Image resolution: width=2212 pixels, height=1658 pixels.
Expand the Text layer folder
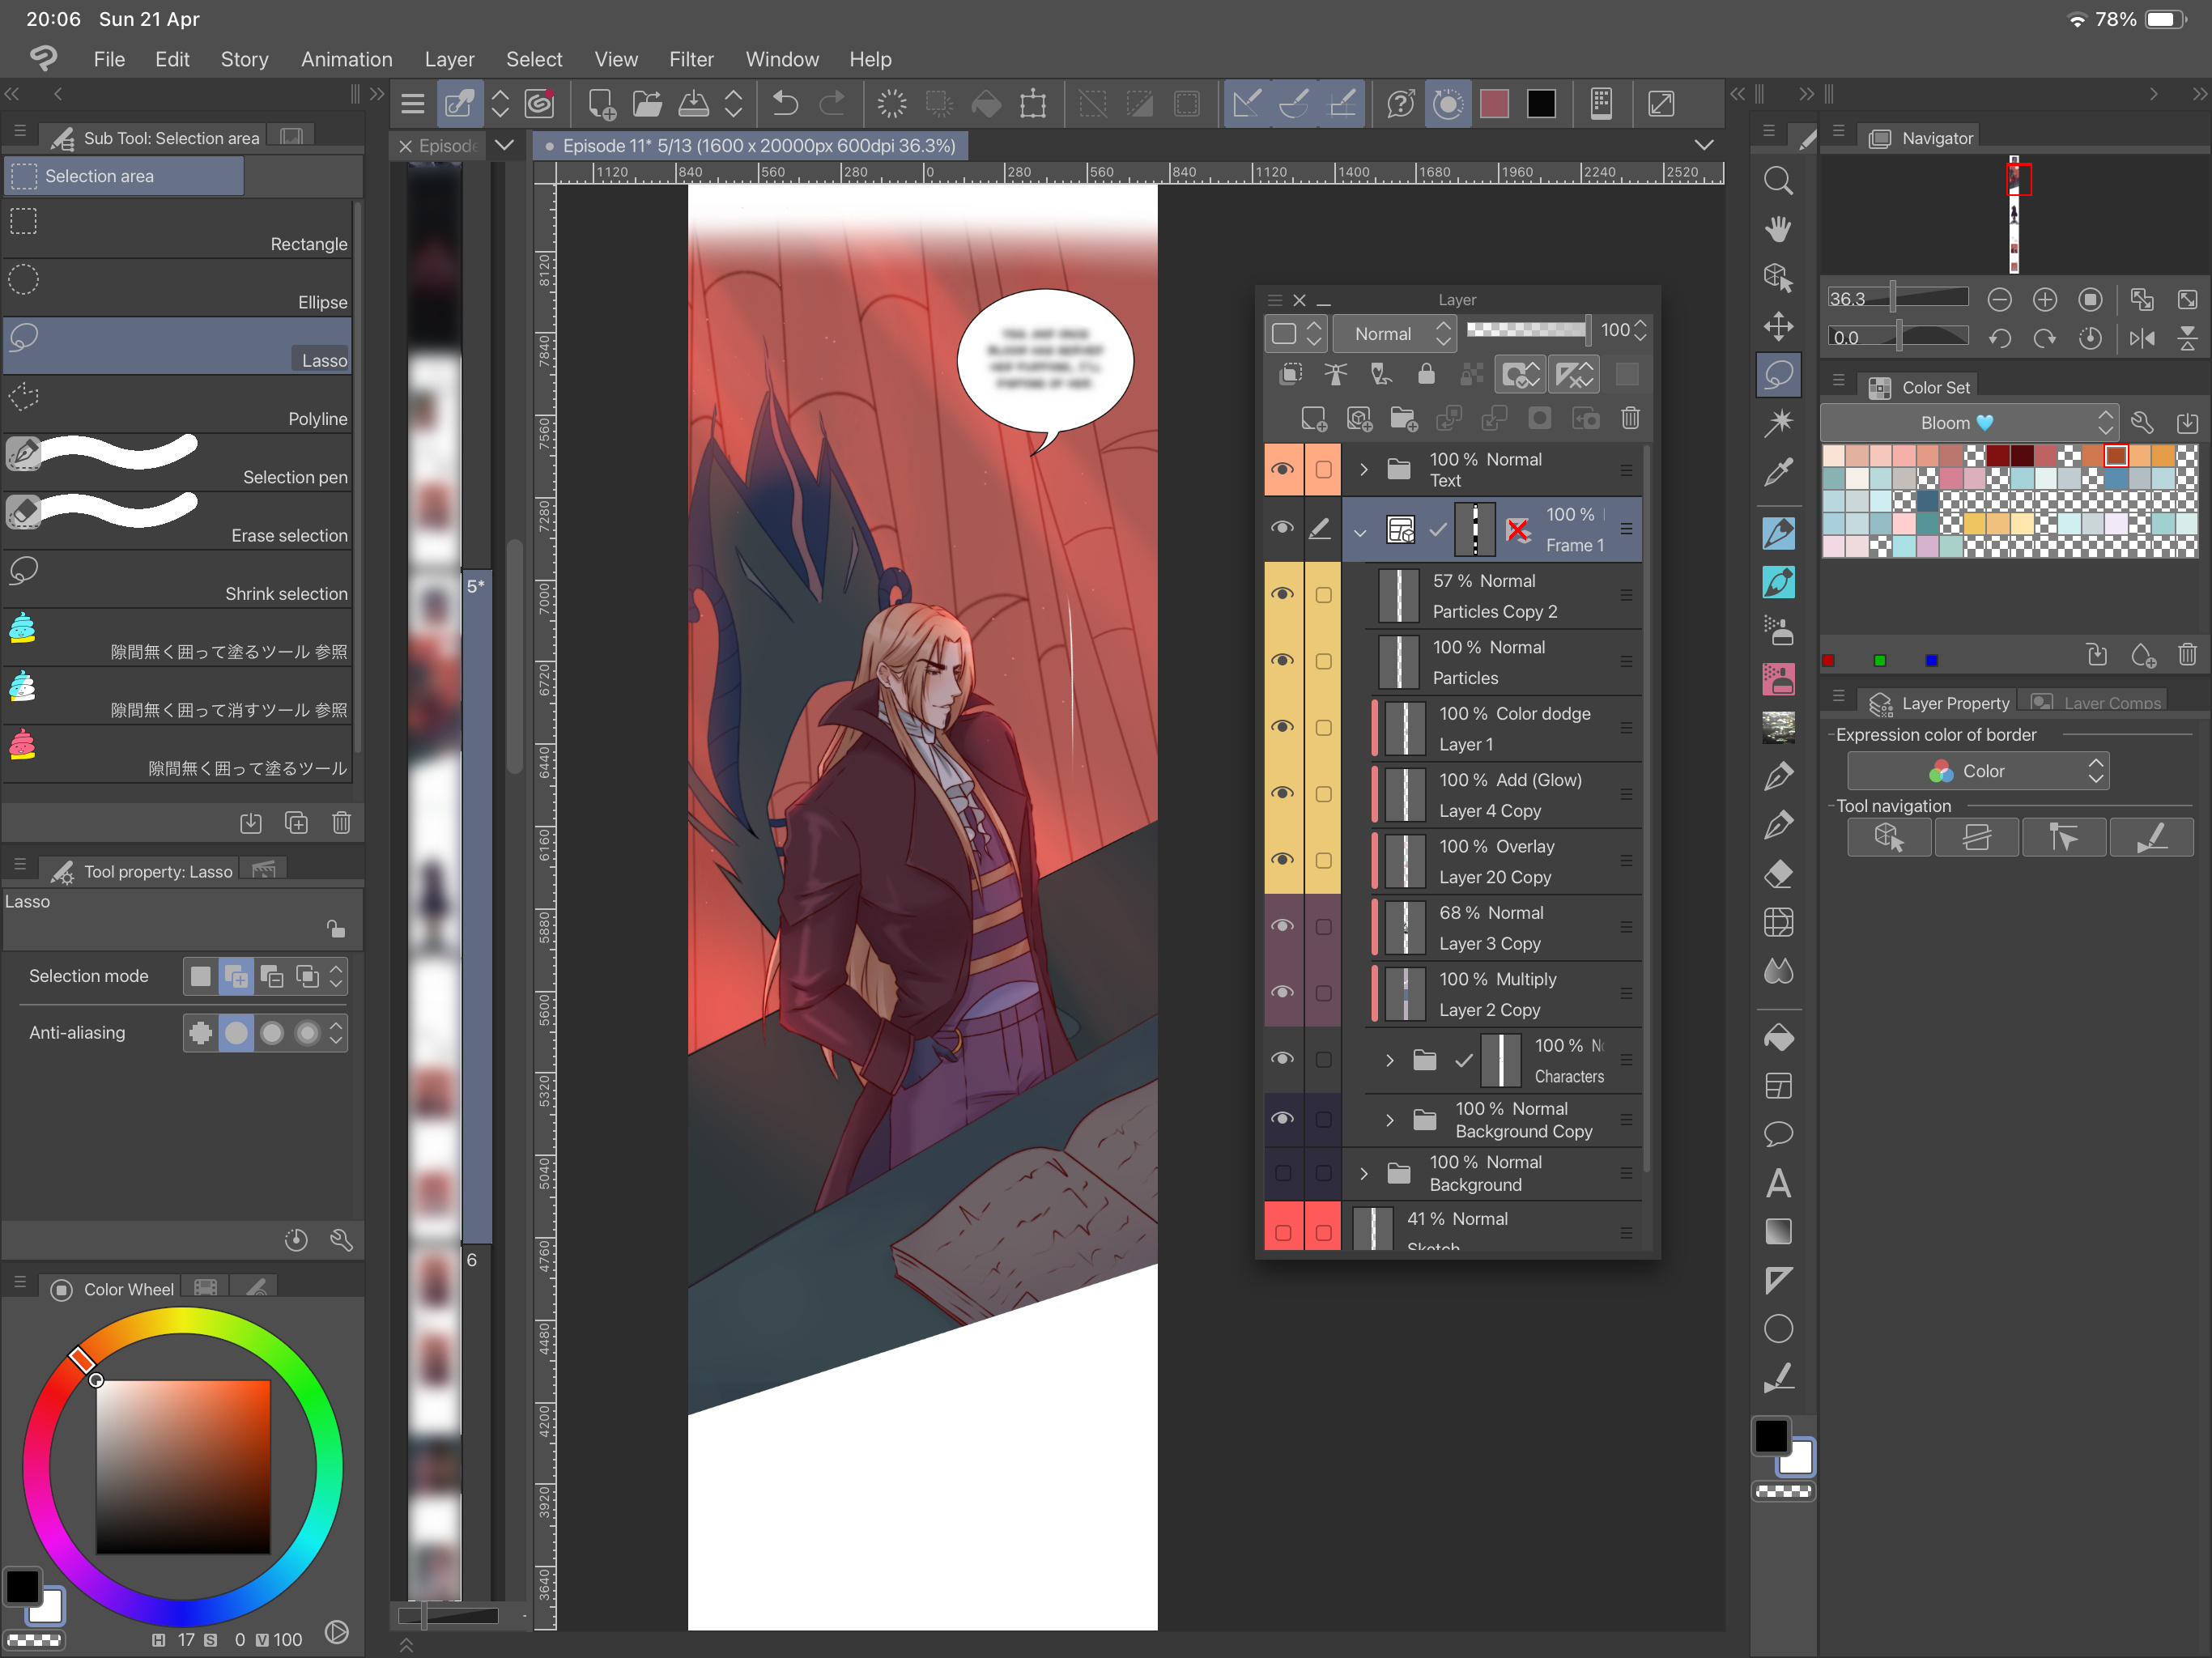(1363, 469)
